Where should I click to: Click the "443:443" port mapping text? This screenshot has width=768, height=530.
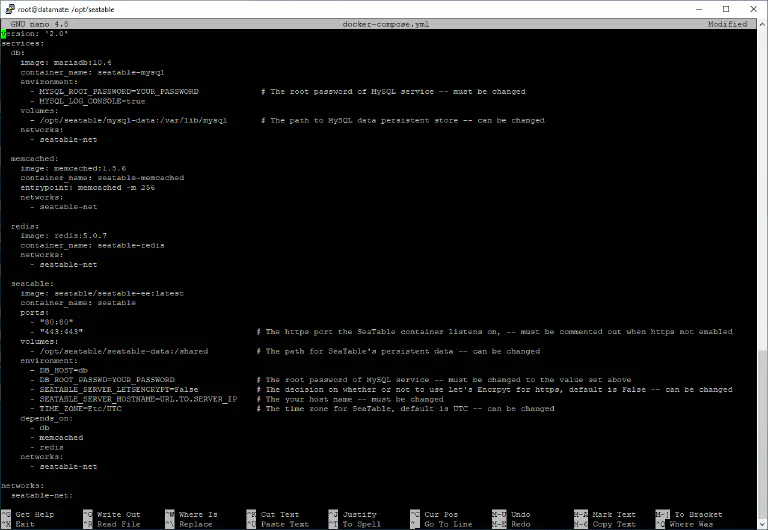(61, 332)
